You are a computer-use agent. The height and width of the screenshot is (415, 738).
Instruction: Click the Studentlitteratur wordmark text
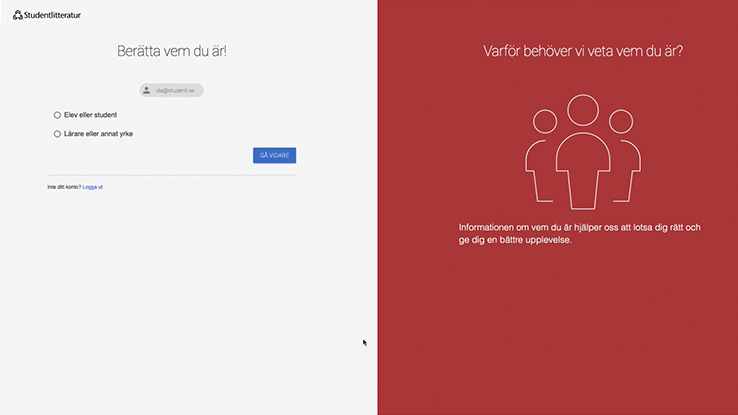point(54,15)
